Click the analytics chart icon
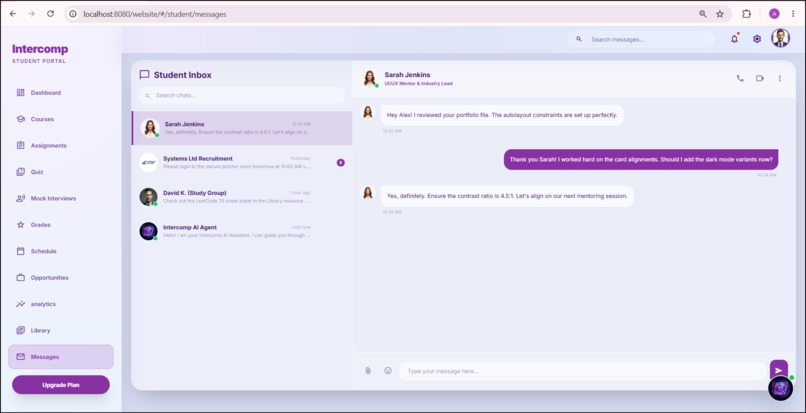The image size is (806, 413). tap(21, 304)
